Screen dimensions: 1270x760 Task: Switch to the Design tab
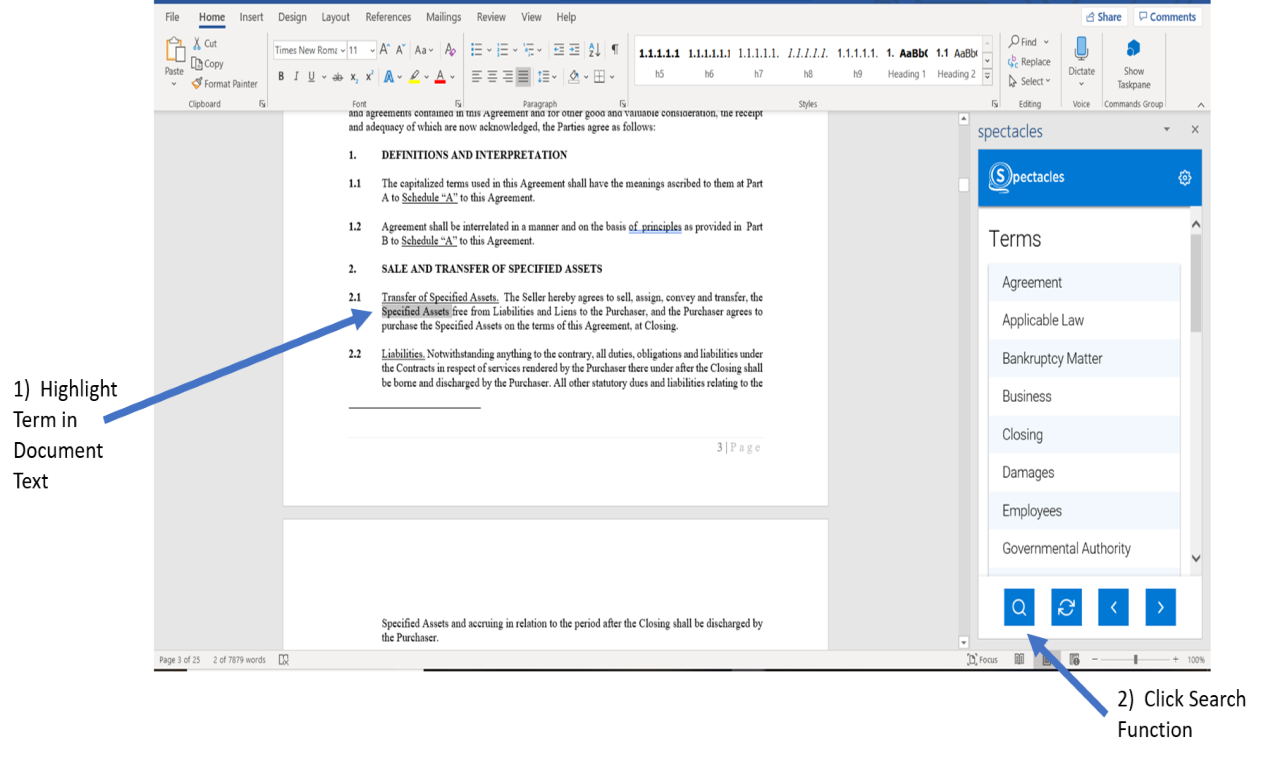[x=292, y=17]
